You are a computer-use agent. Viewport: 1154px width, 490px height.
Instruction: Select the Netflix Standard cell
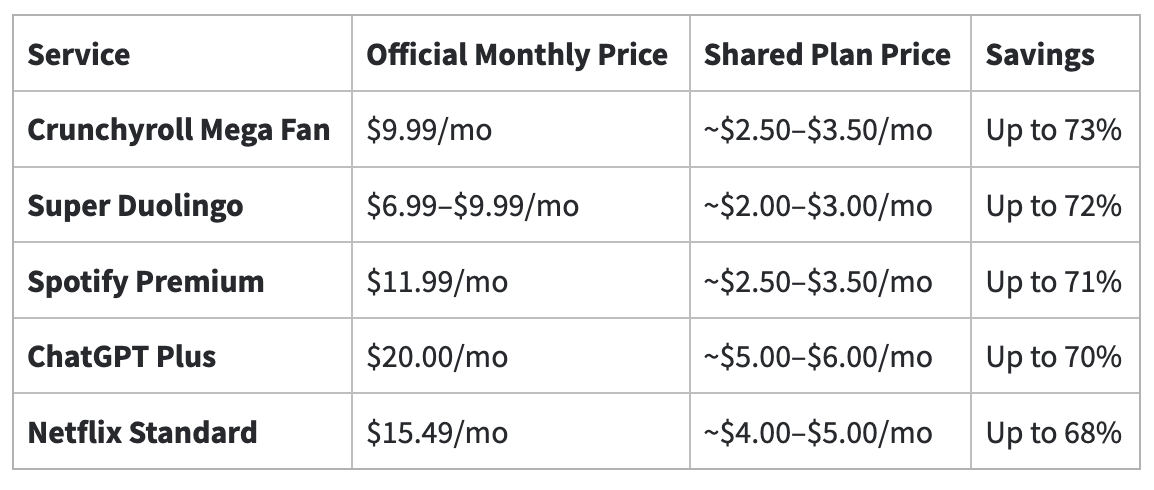142,432
